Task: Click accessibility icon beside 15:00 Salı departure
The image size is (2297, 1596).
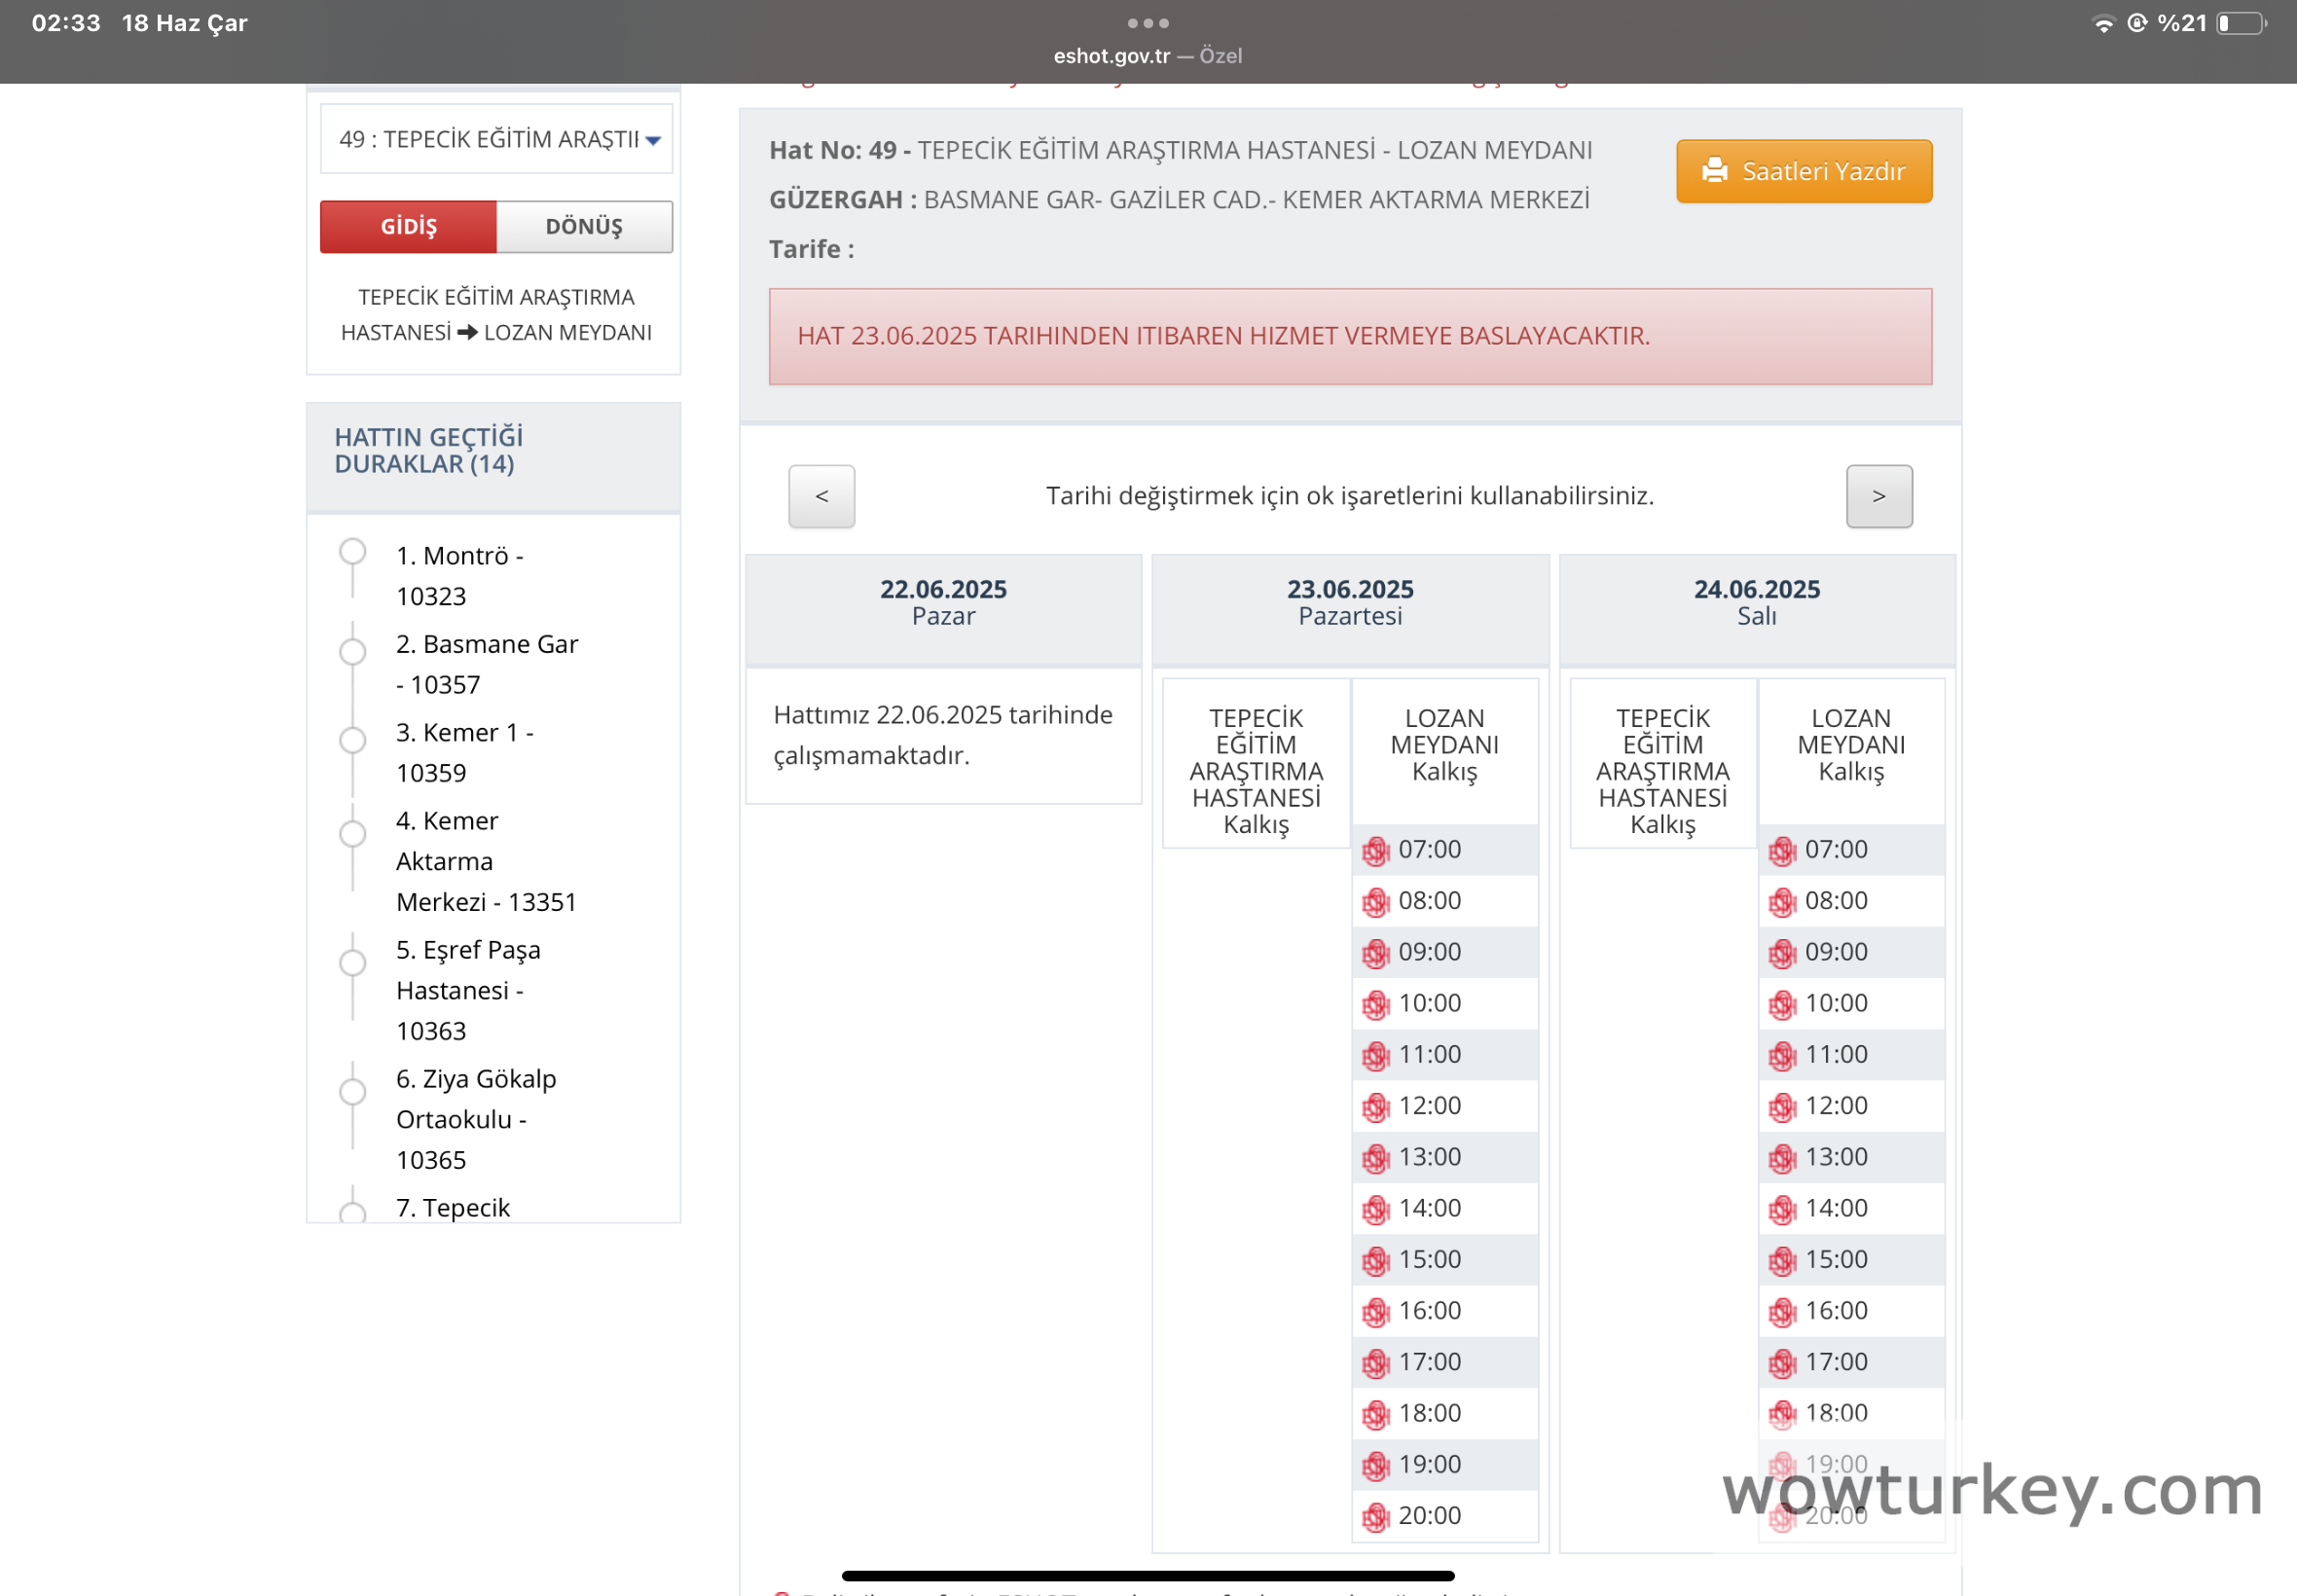Action: click(1781, 1261)
